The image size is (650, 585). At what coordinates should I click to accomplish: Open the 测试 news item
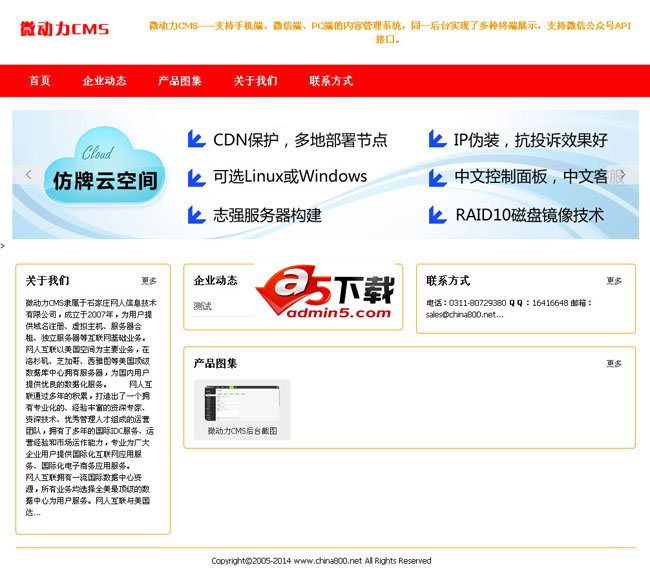tap(202, 306)
